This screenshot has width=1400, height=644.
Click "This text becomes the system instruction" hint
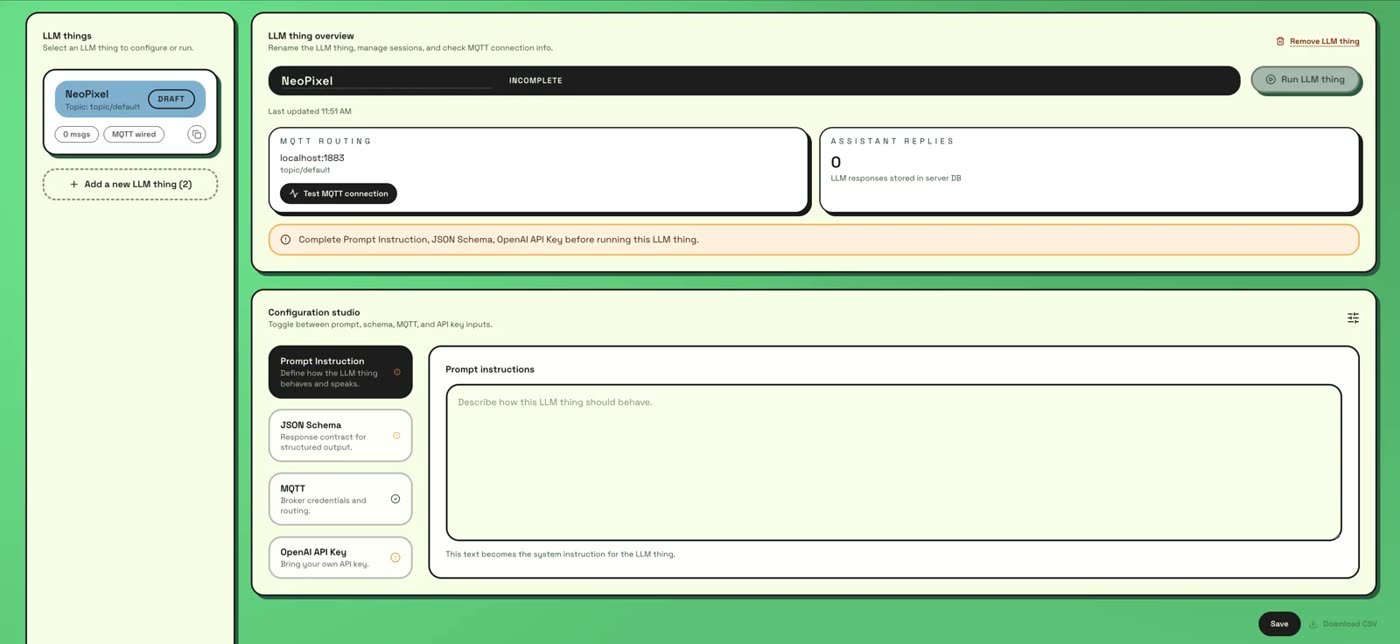(x=560, y=554)
